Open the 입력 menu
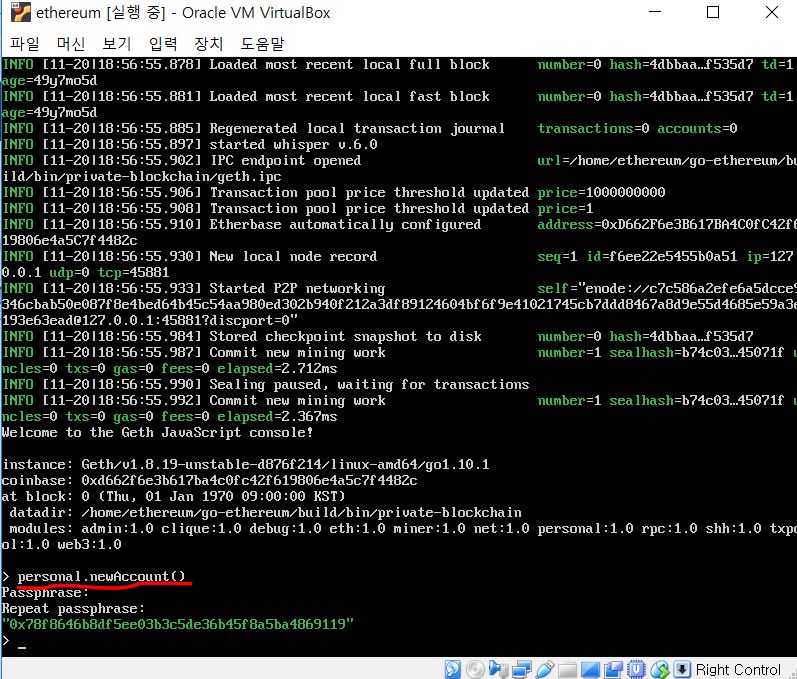The width and height of the screenshot is (797, 679). pyautogui.click(x=163, y=44)
